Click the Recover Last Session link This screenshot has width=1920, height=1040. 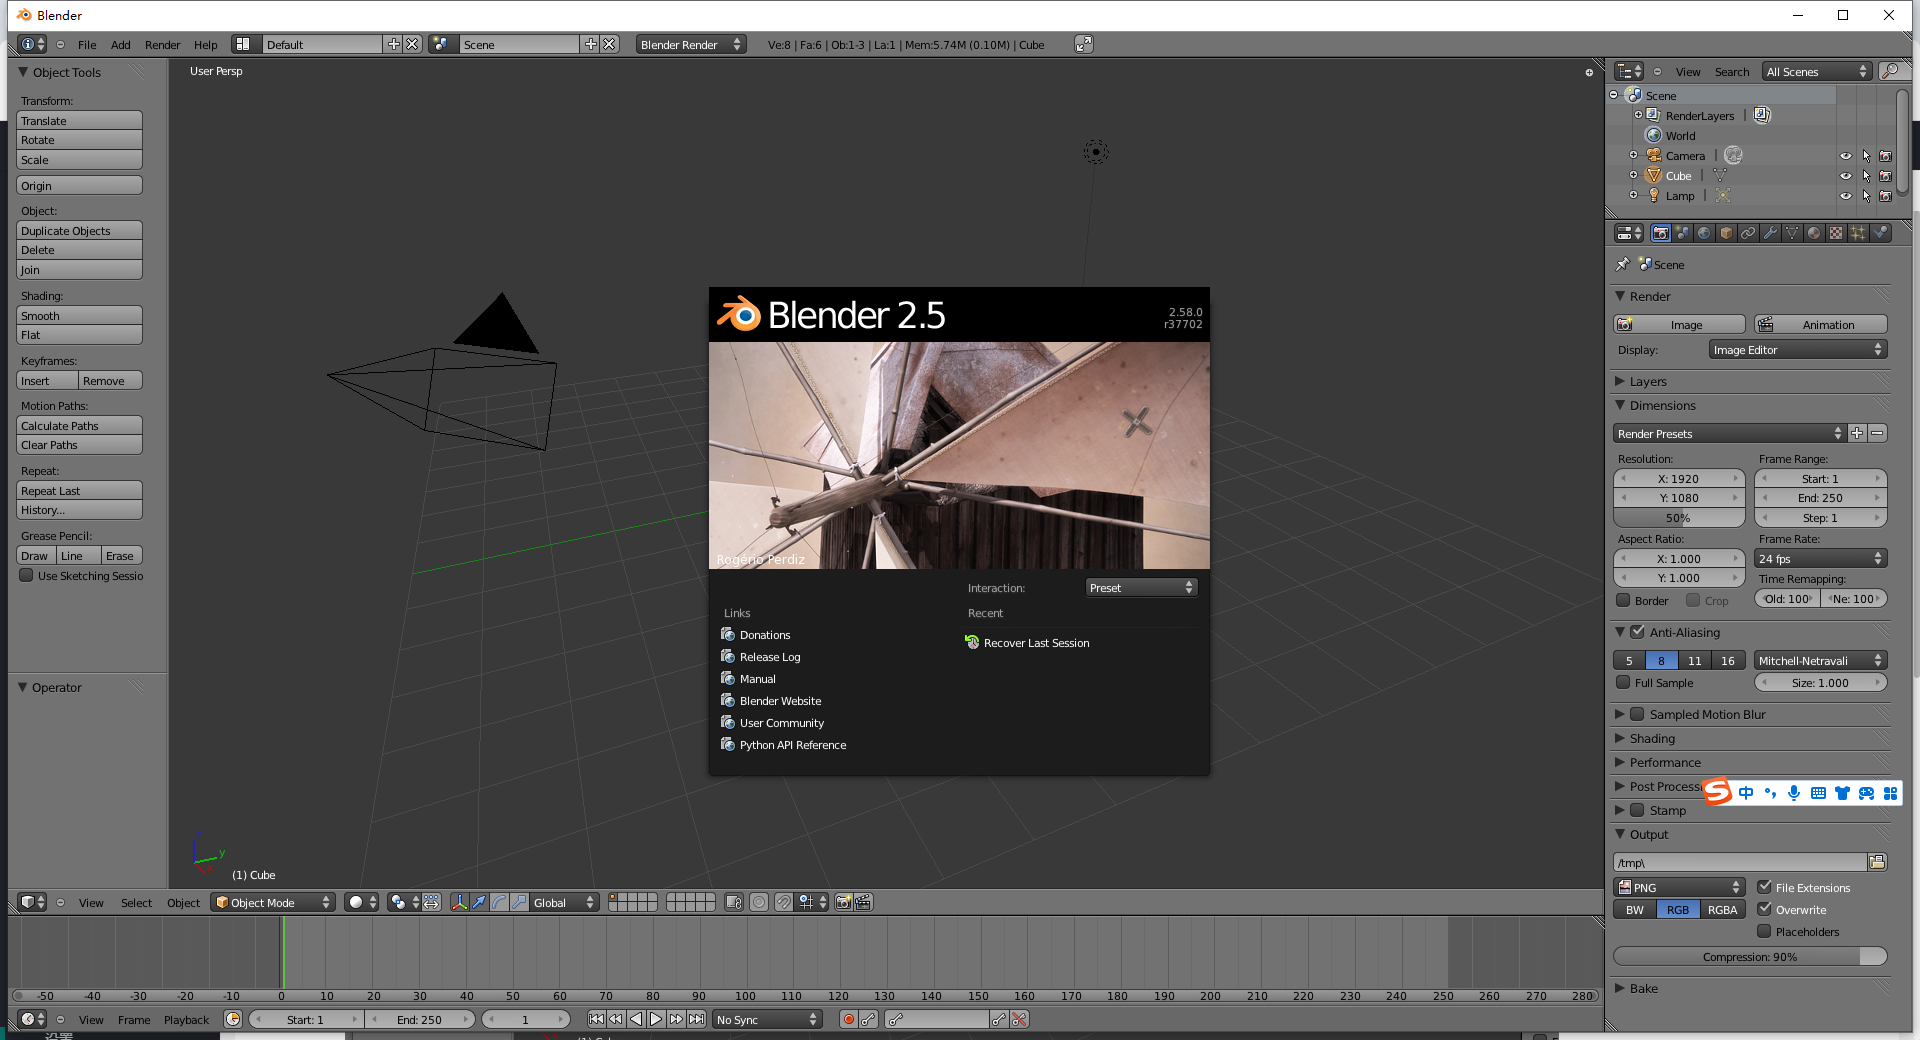point(1036,642)
